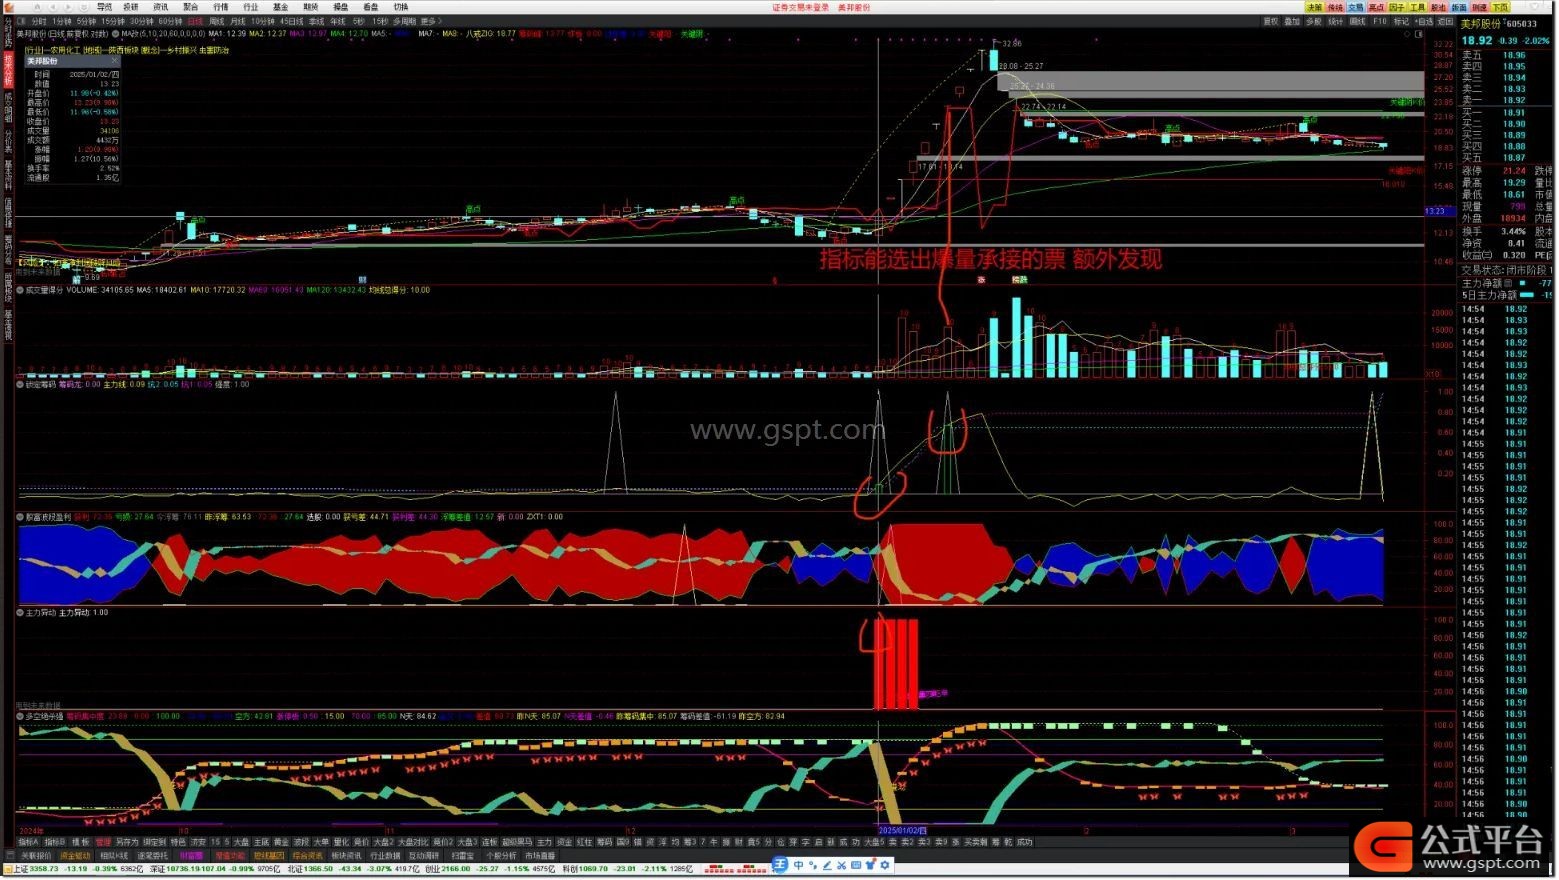The height and width of the screenshot is (880, 1559).
Task: Select the 超级黑马 indicator tab
Action: (517, 842)
